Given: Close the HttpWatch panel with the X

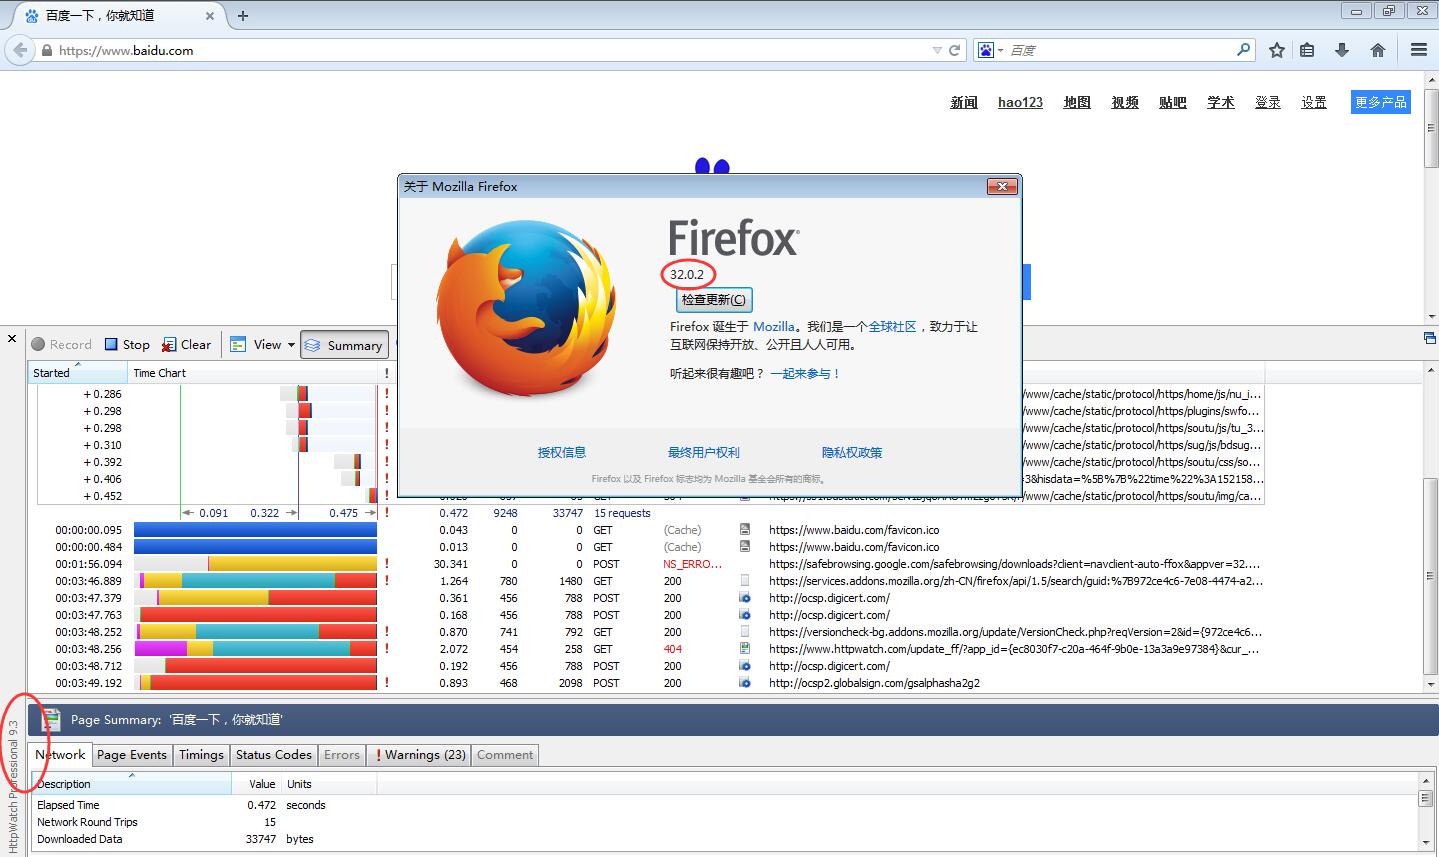Looking at the screenshot, I should pyautogui.click(x=12, y=339).
